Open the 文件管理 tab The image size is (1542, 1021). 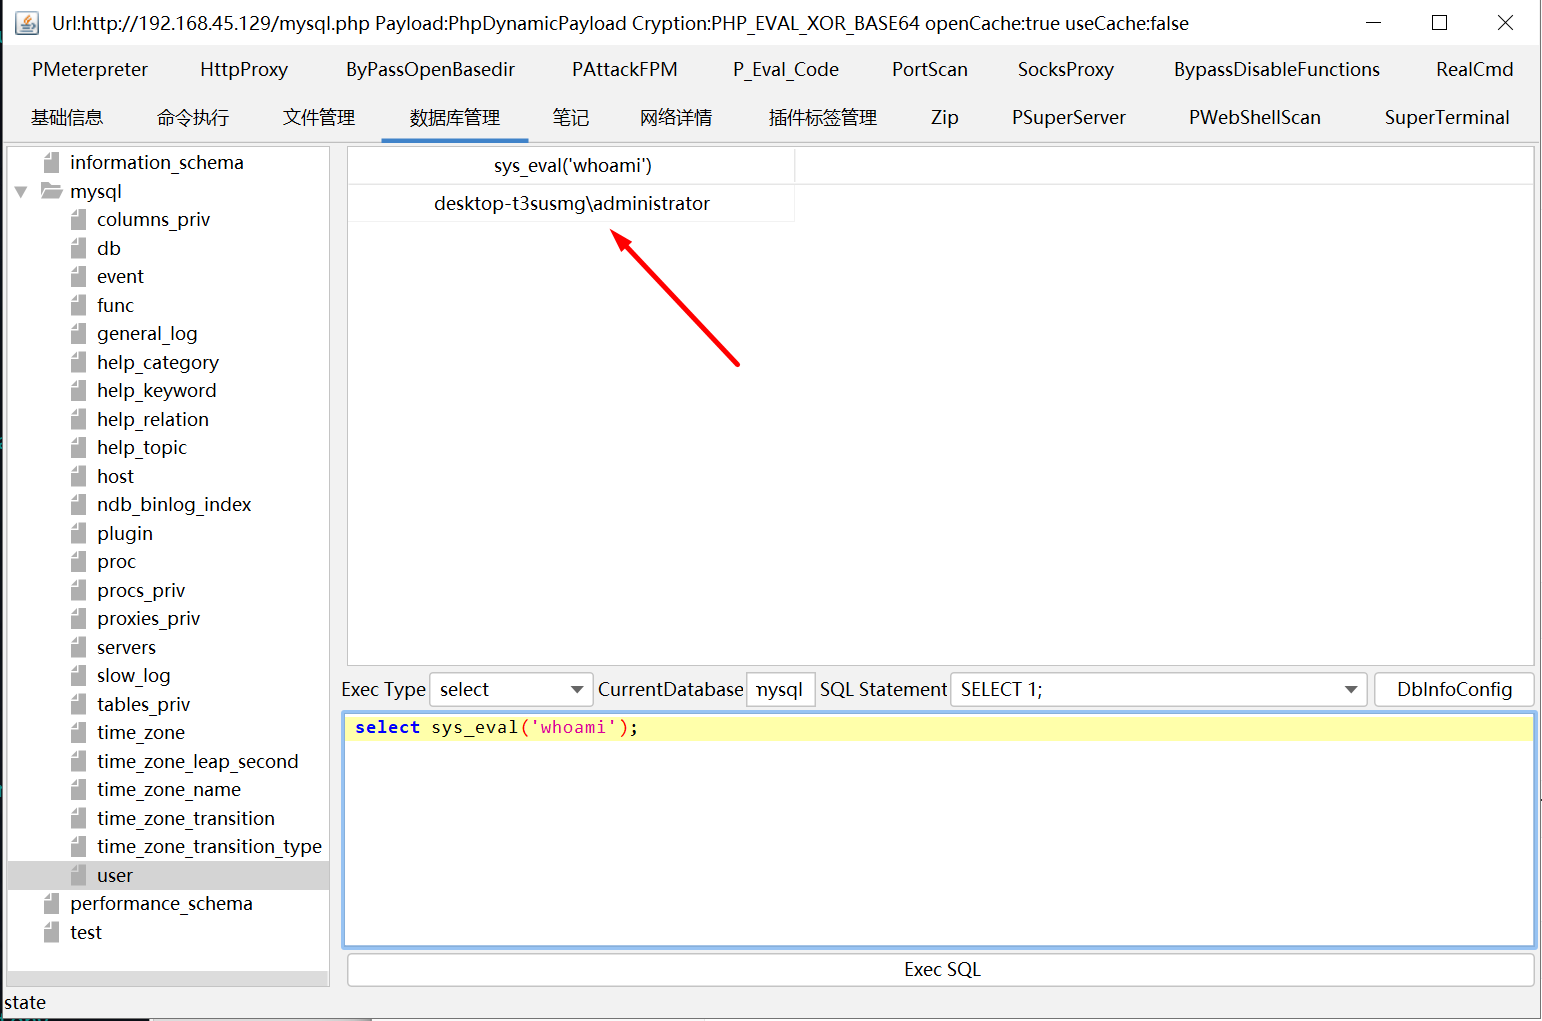[x=319, y=117]
